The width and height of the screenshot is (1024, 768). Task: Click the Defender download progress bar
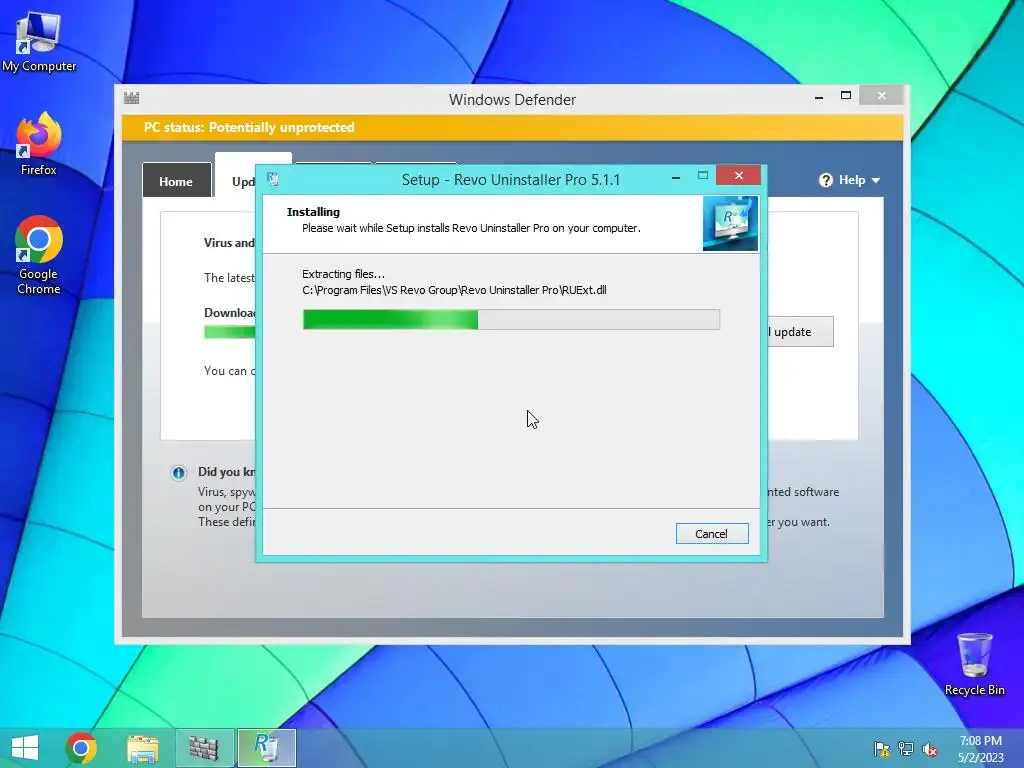[x=229, y=332]
